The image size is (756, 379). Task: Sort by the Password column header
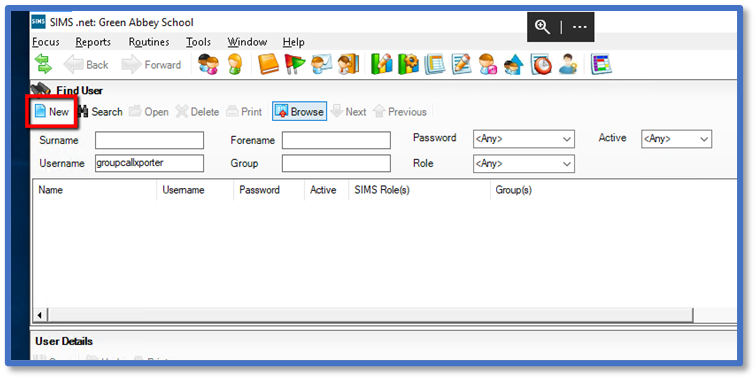(269, 190)
